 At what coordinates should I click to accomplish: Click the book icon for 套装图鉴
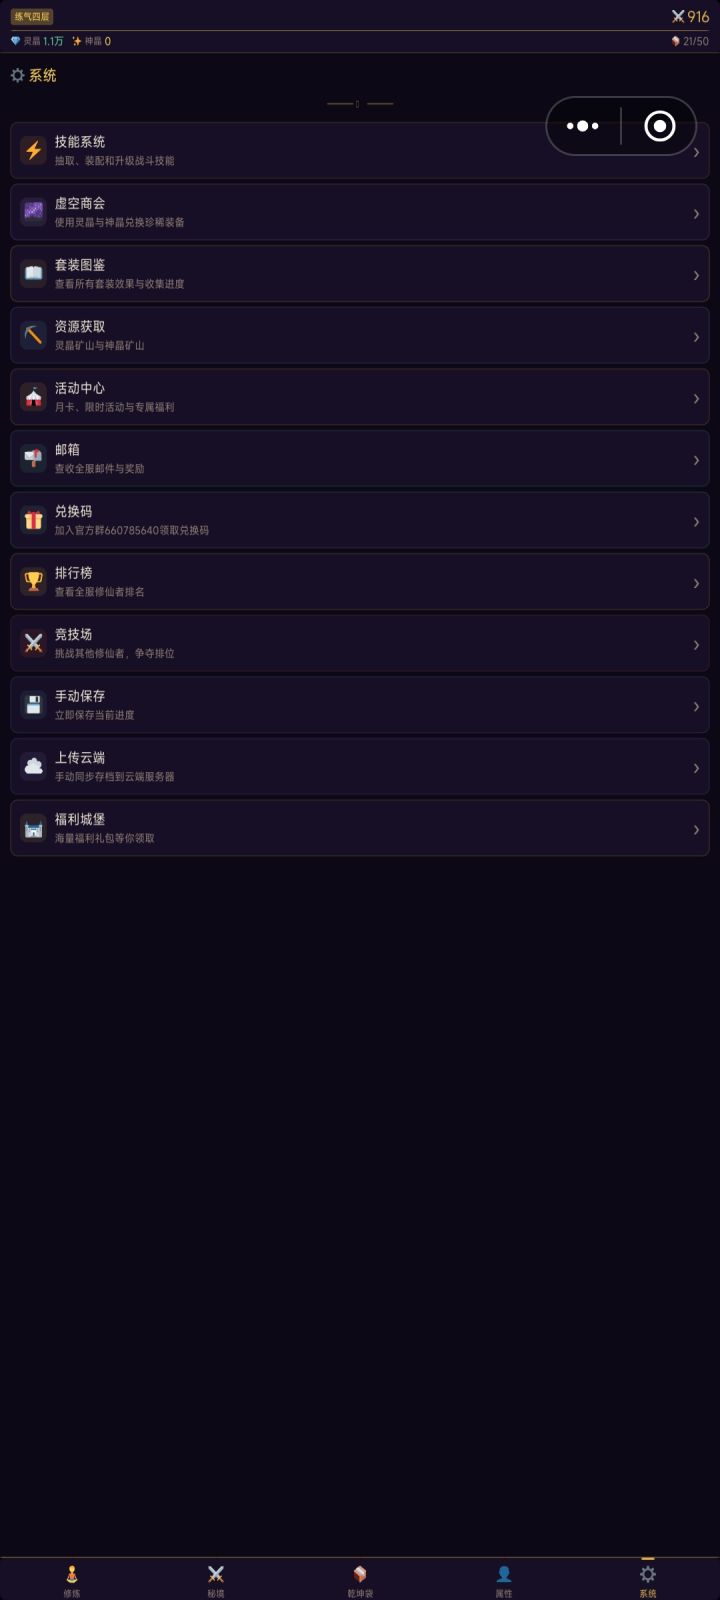(x=34, y=274)
